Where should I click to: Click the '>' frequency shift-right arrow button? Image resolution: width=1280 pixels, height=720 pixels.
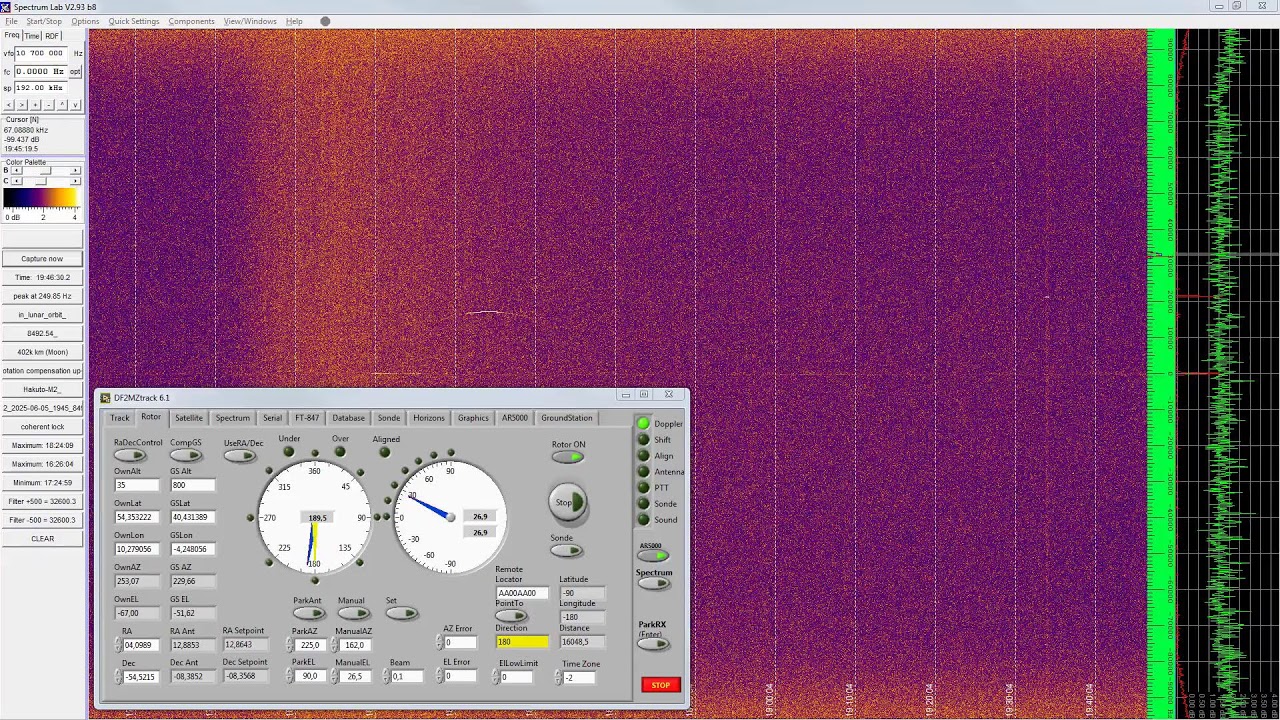pos(22,105)
